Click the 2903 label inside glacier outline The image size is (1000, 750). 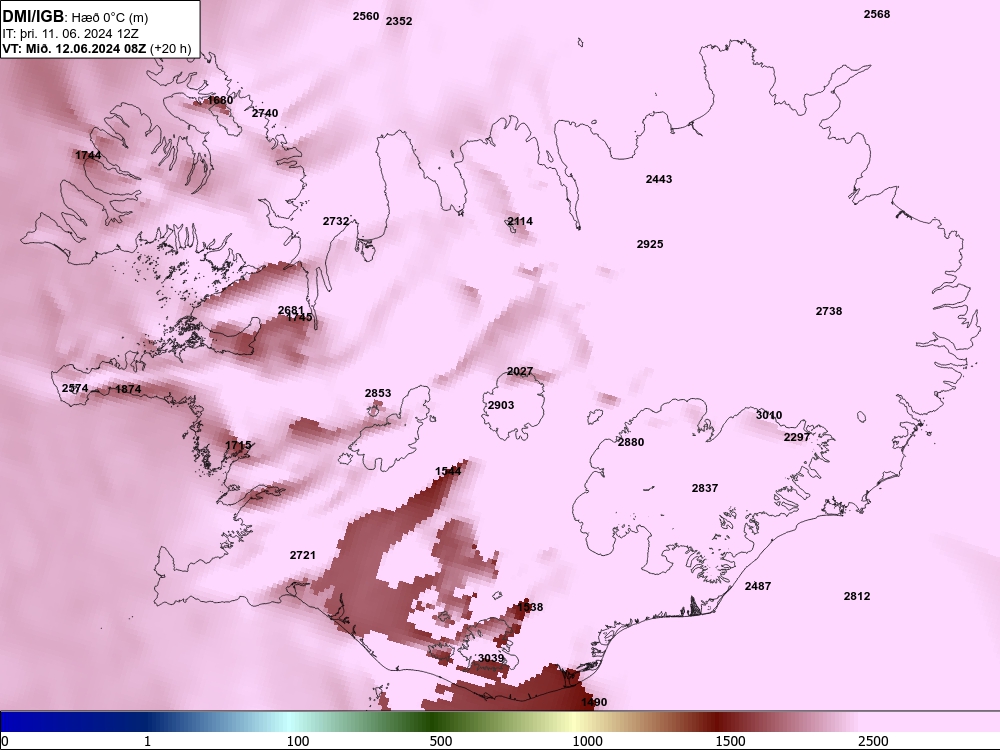click(501, 405)
